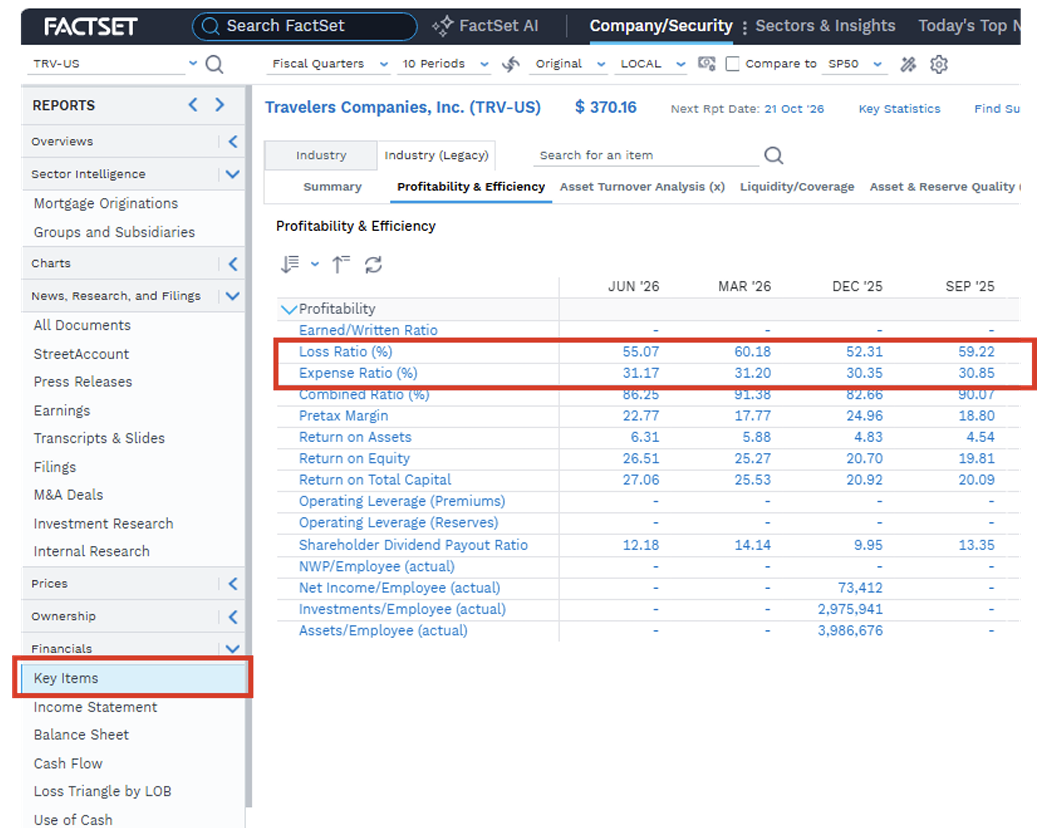1050x839 pixels.
Task: Click the FactSet AI button
Action: pos(485,26)
